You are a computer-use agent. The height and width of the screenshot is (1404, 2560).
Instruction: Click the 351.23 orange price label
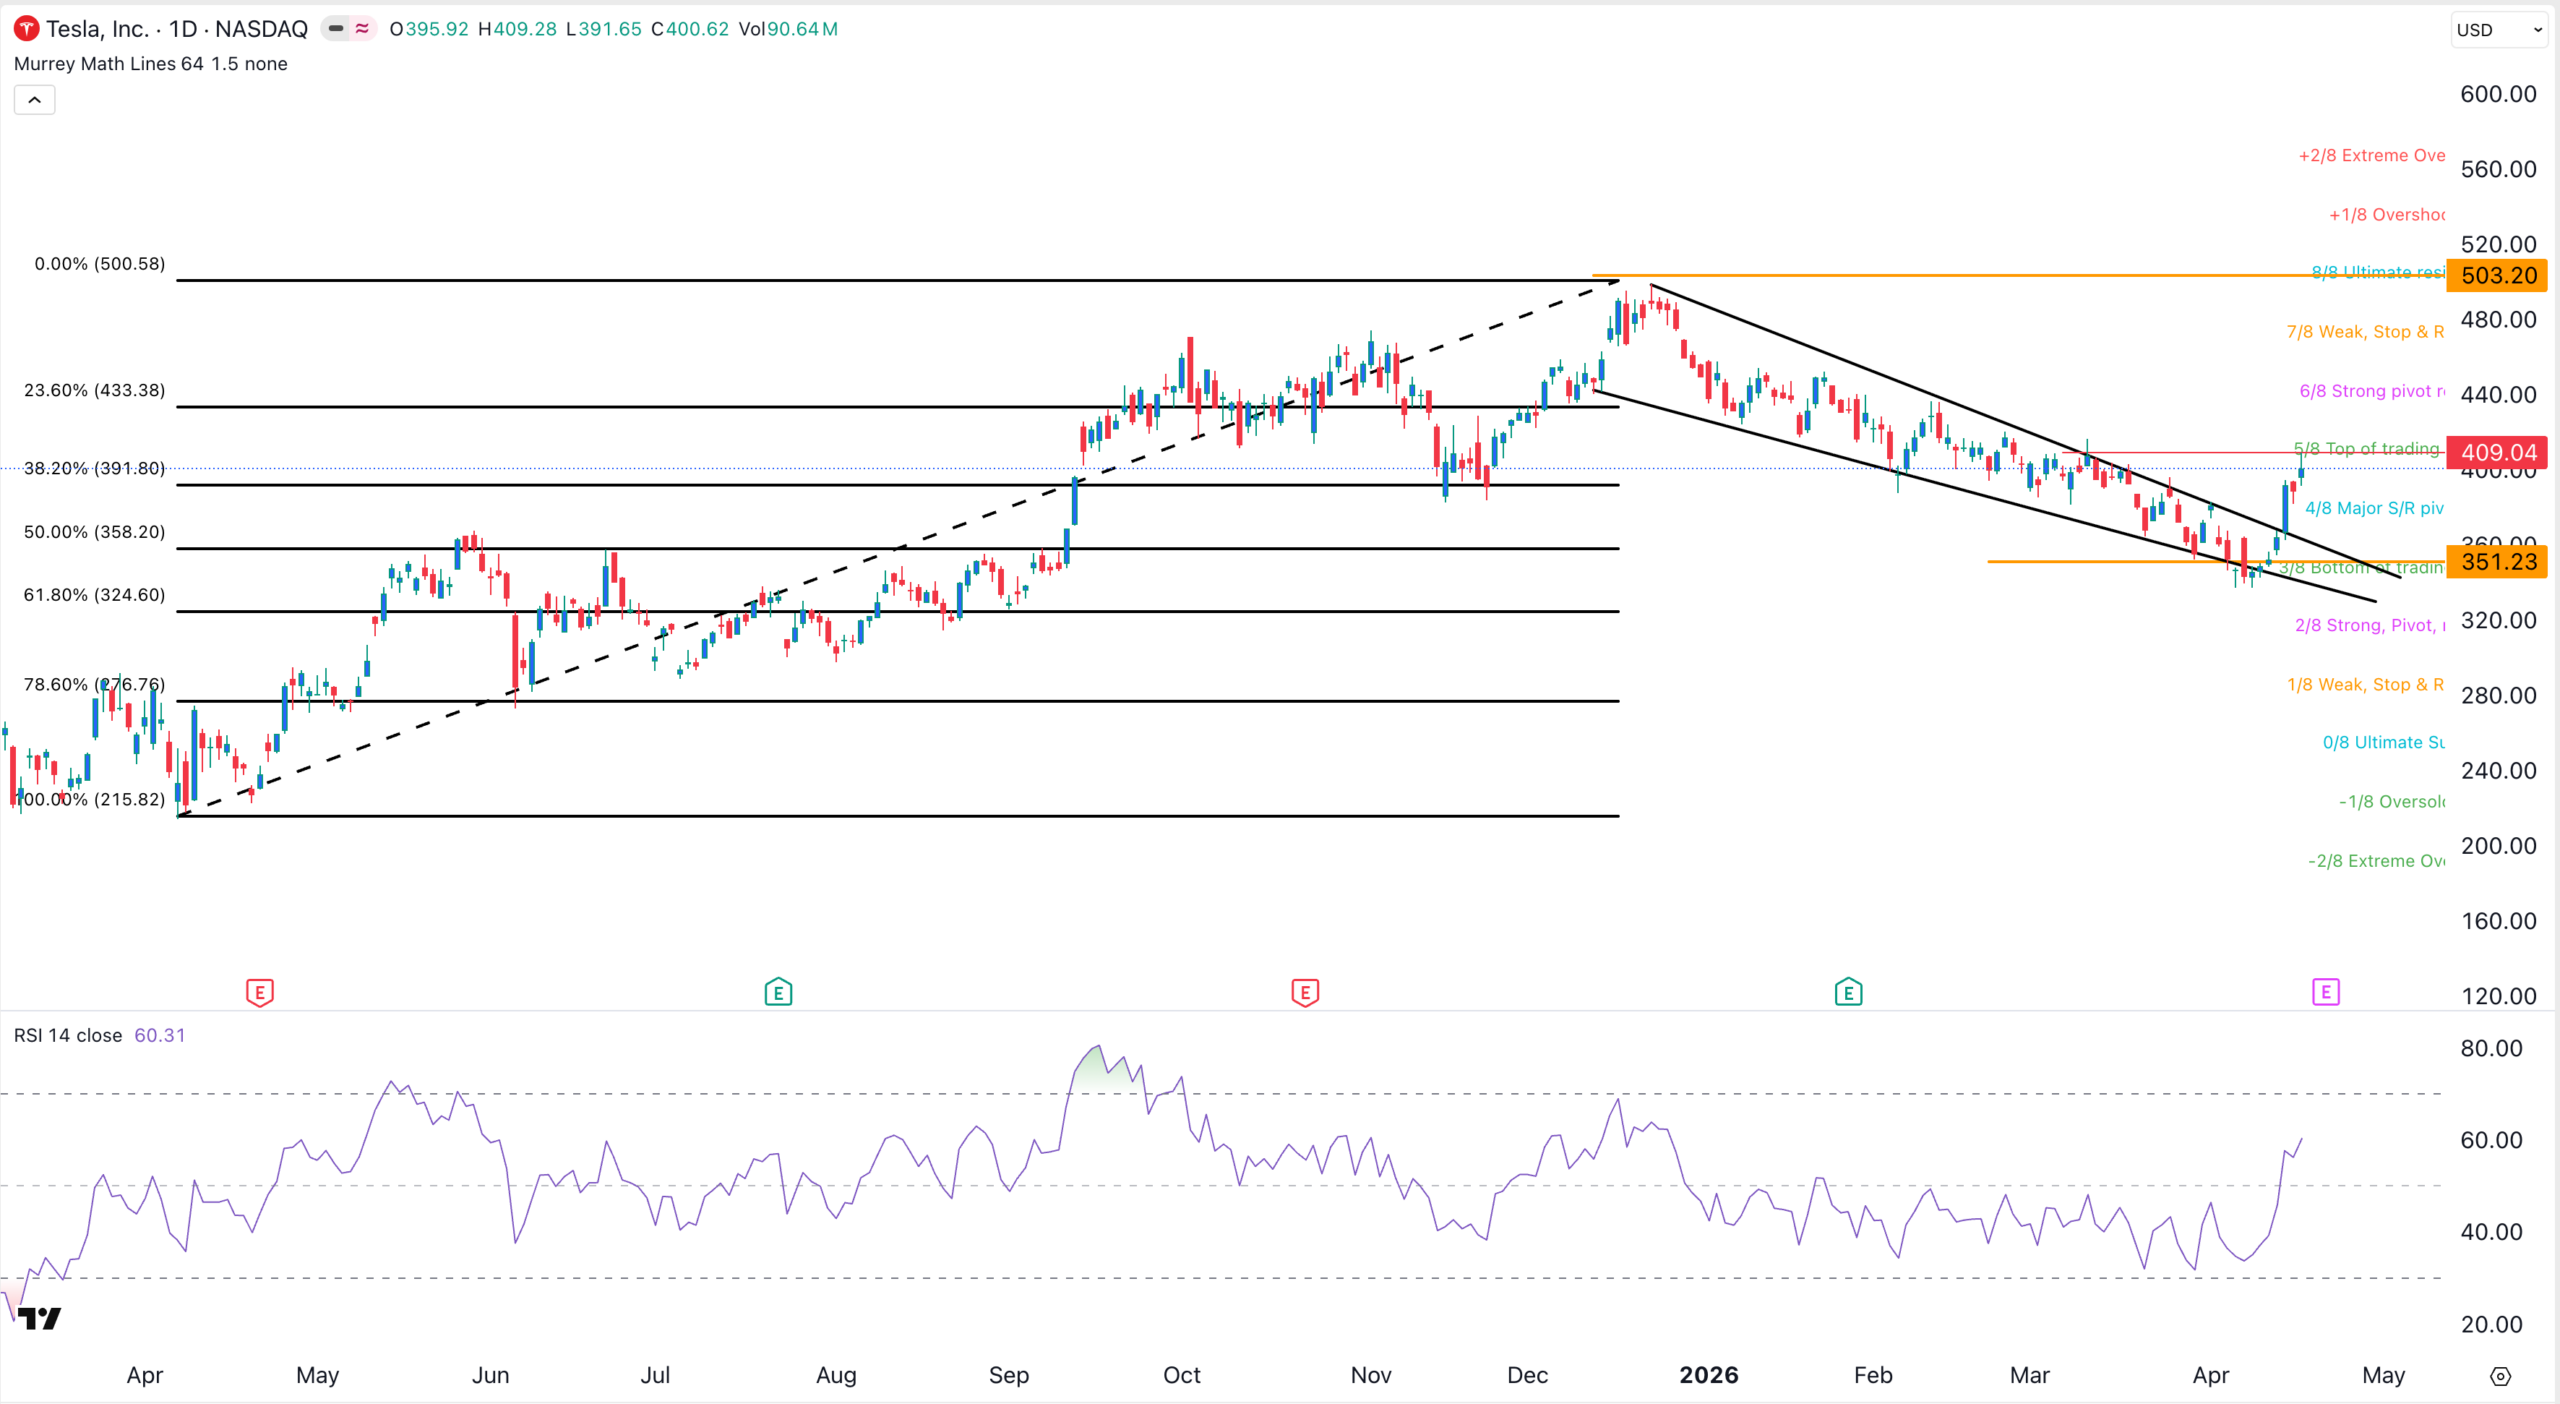tap(2497, 562)
